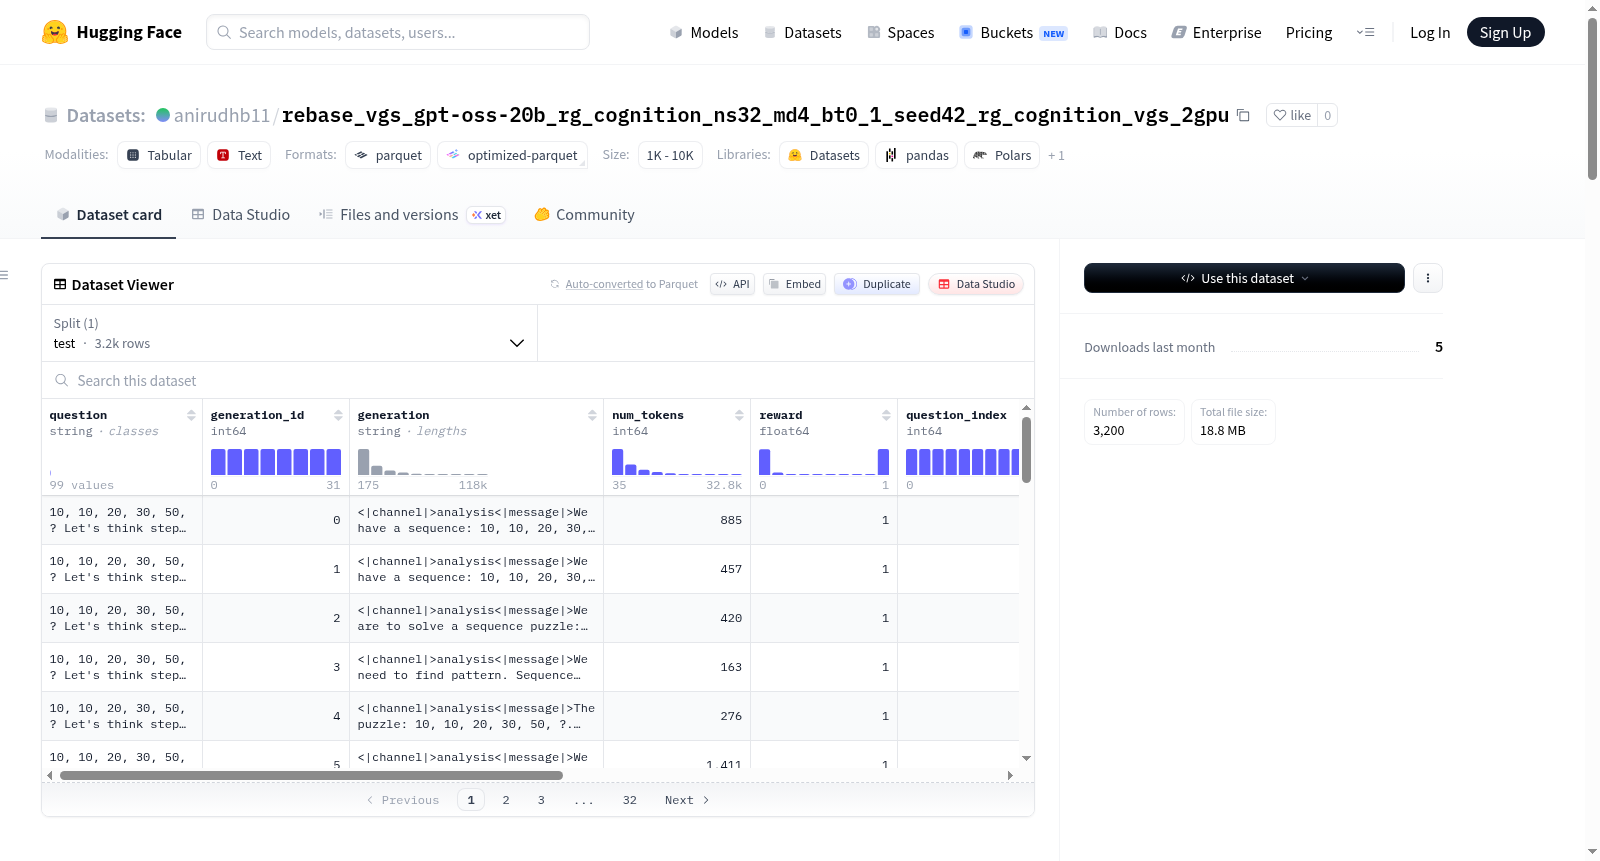Viewport: 1600px width, 861px height.
Task: Open Enterprise in the top navigation
Action: [x=1217, y=33]
